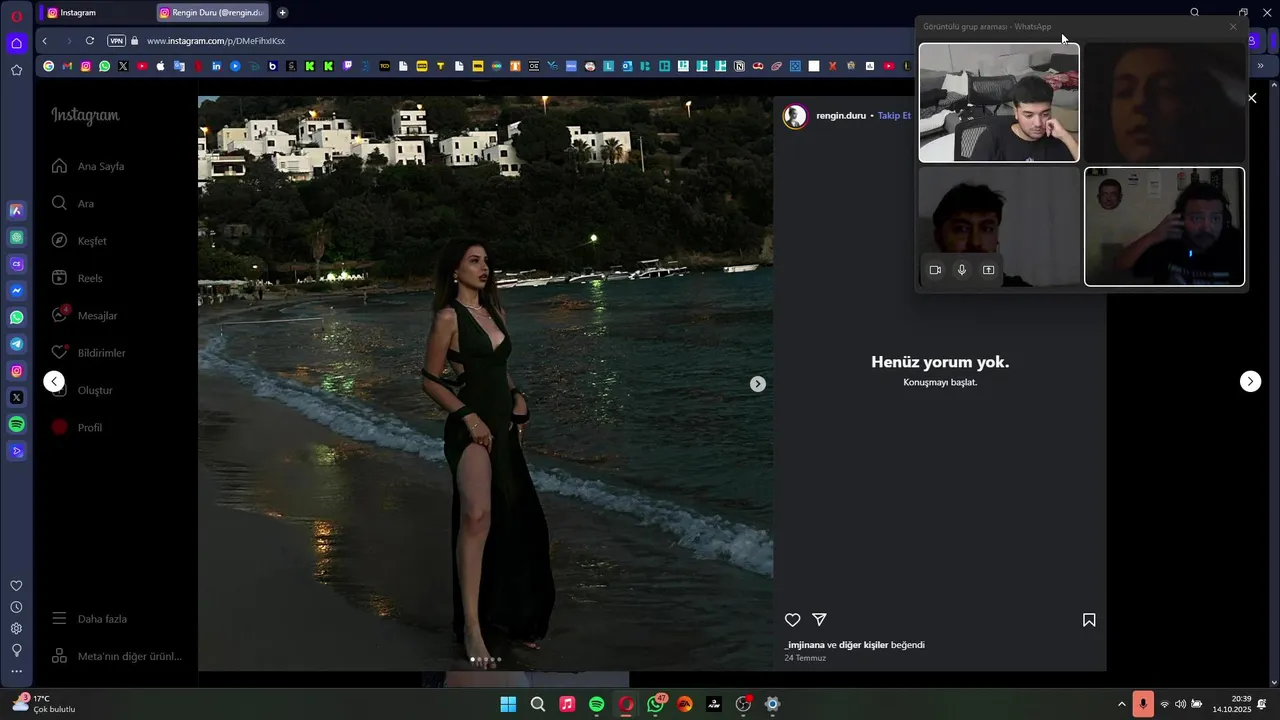This screenshot has width=1280, height=720.
Task: Go to Keşfet explore page
Action: click(79, 241)
